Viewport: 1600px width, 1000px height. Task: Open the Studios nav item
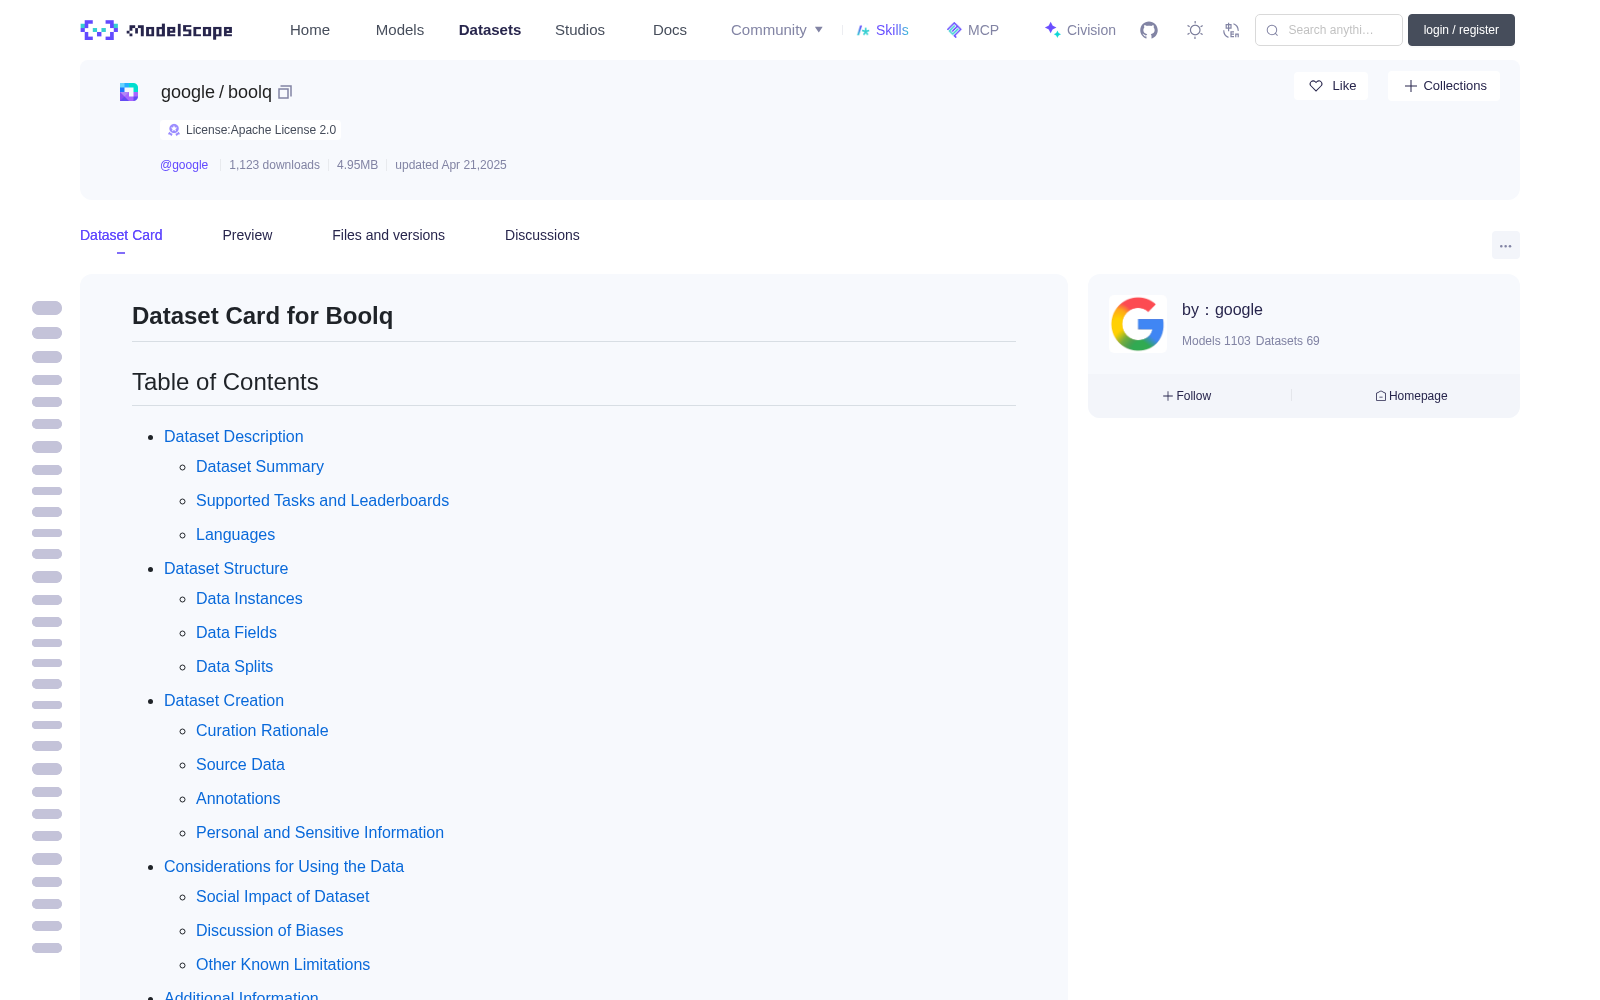pos(580,30)
